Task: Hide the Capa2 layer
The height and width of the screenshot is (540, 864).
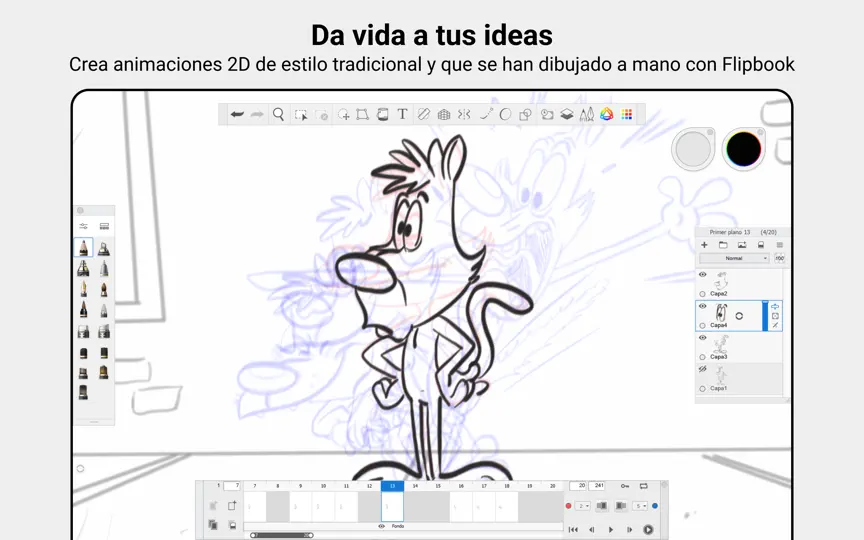Action: [x=703, y=274]
